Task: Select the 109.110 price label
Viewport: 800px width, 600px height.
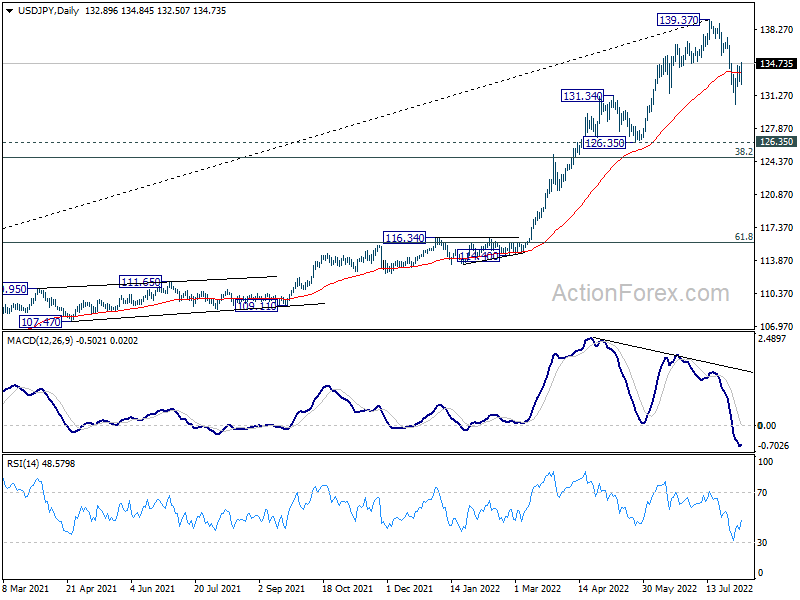Action: click(x=255, y=306)
